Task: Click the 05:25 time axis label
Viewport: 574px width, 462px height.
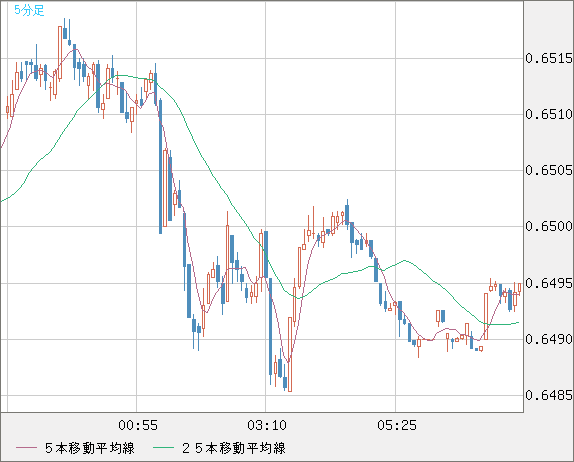Action: [397, 425]
